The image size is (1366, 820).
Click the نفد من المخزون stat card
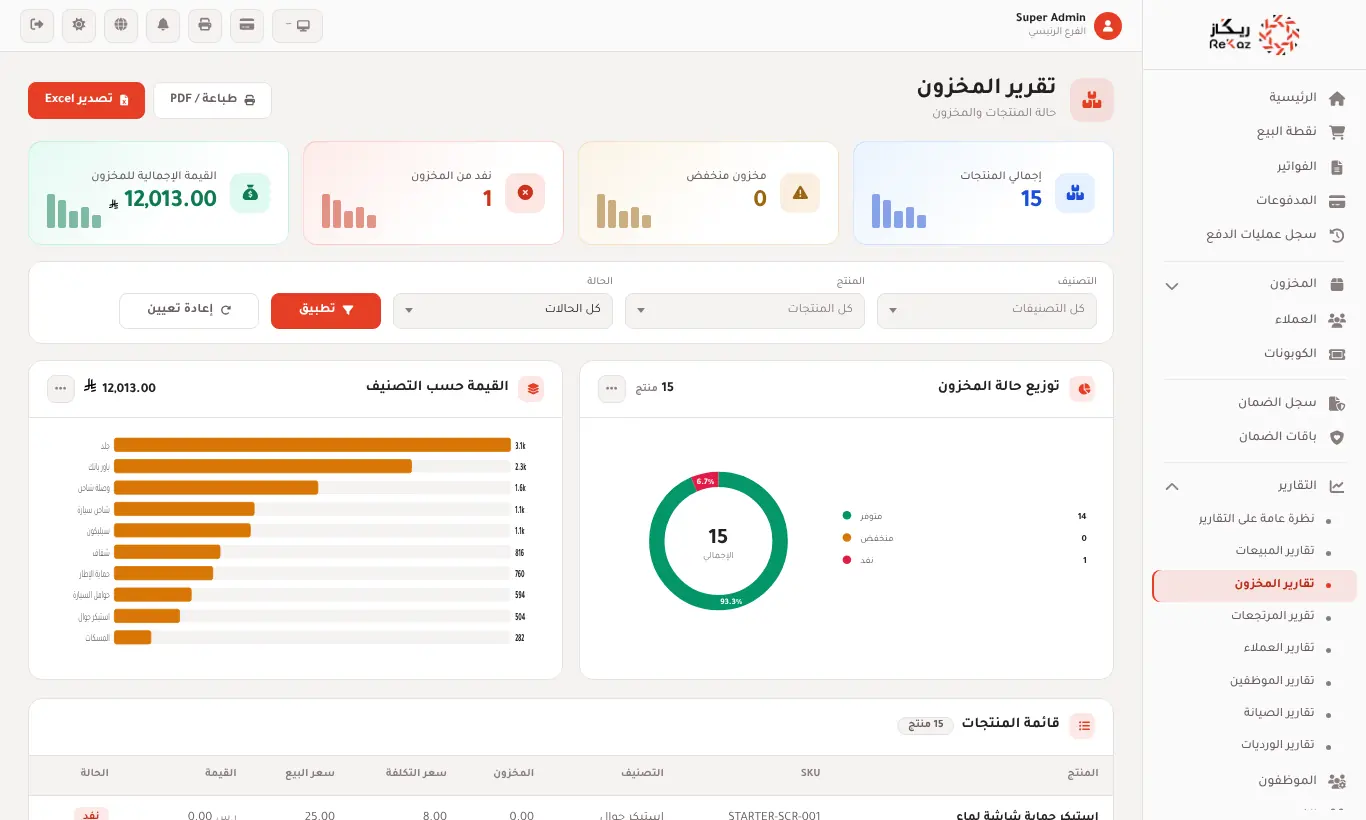coord(433,193)
